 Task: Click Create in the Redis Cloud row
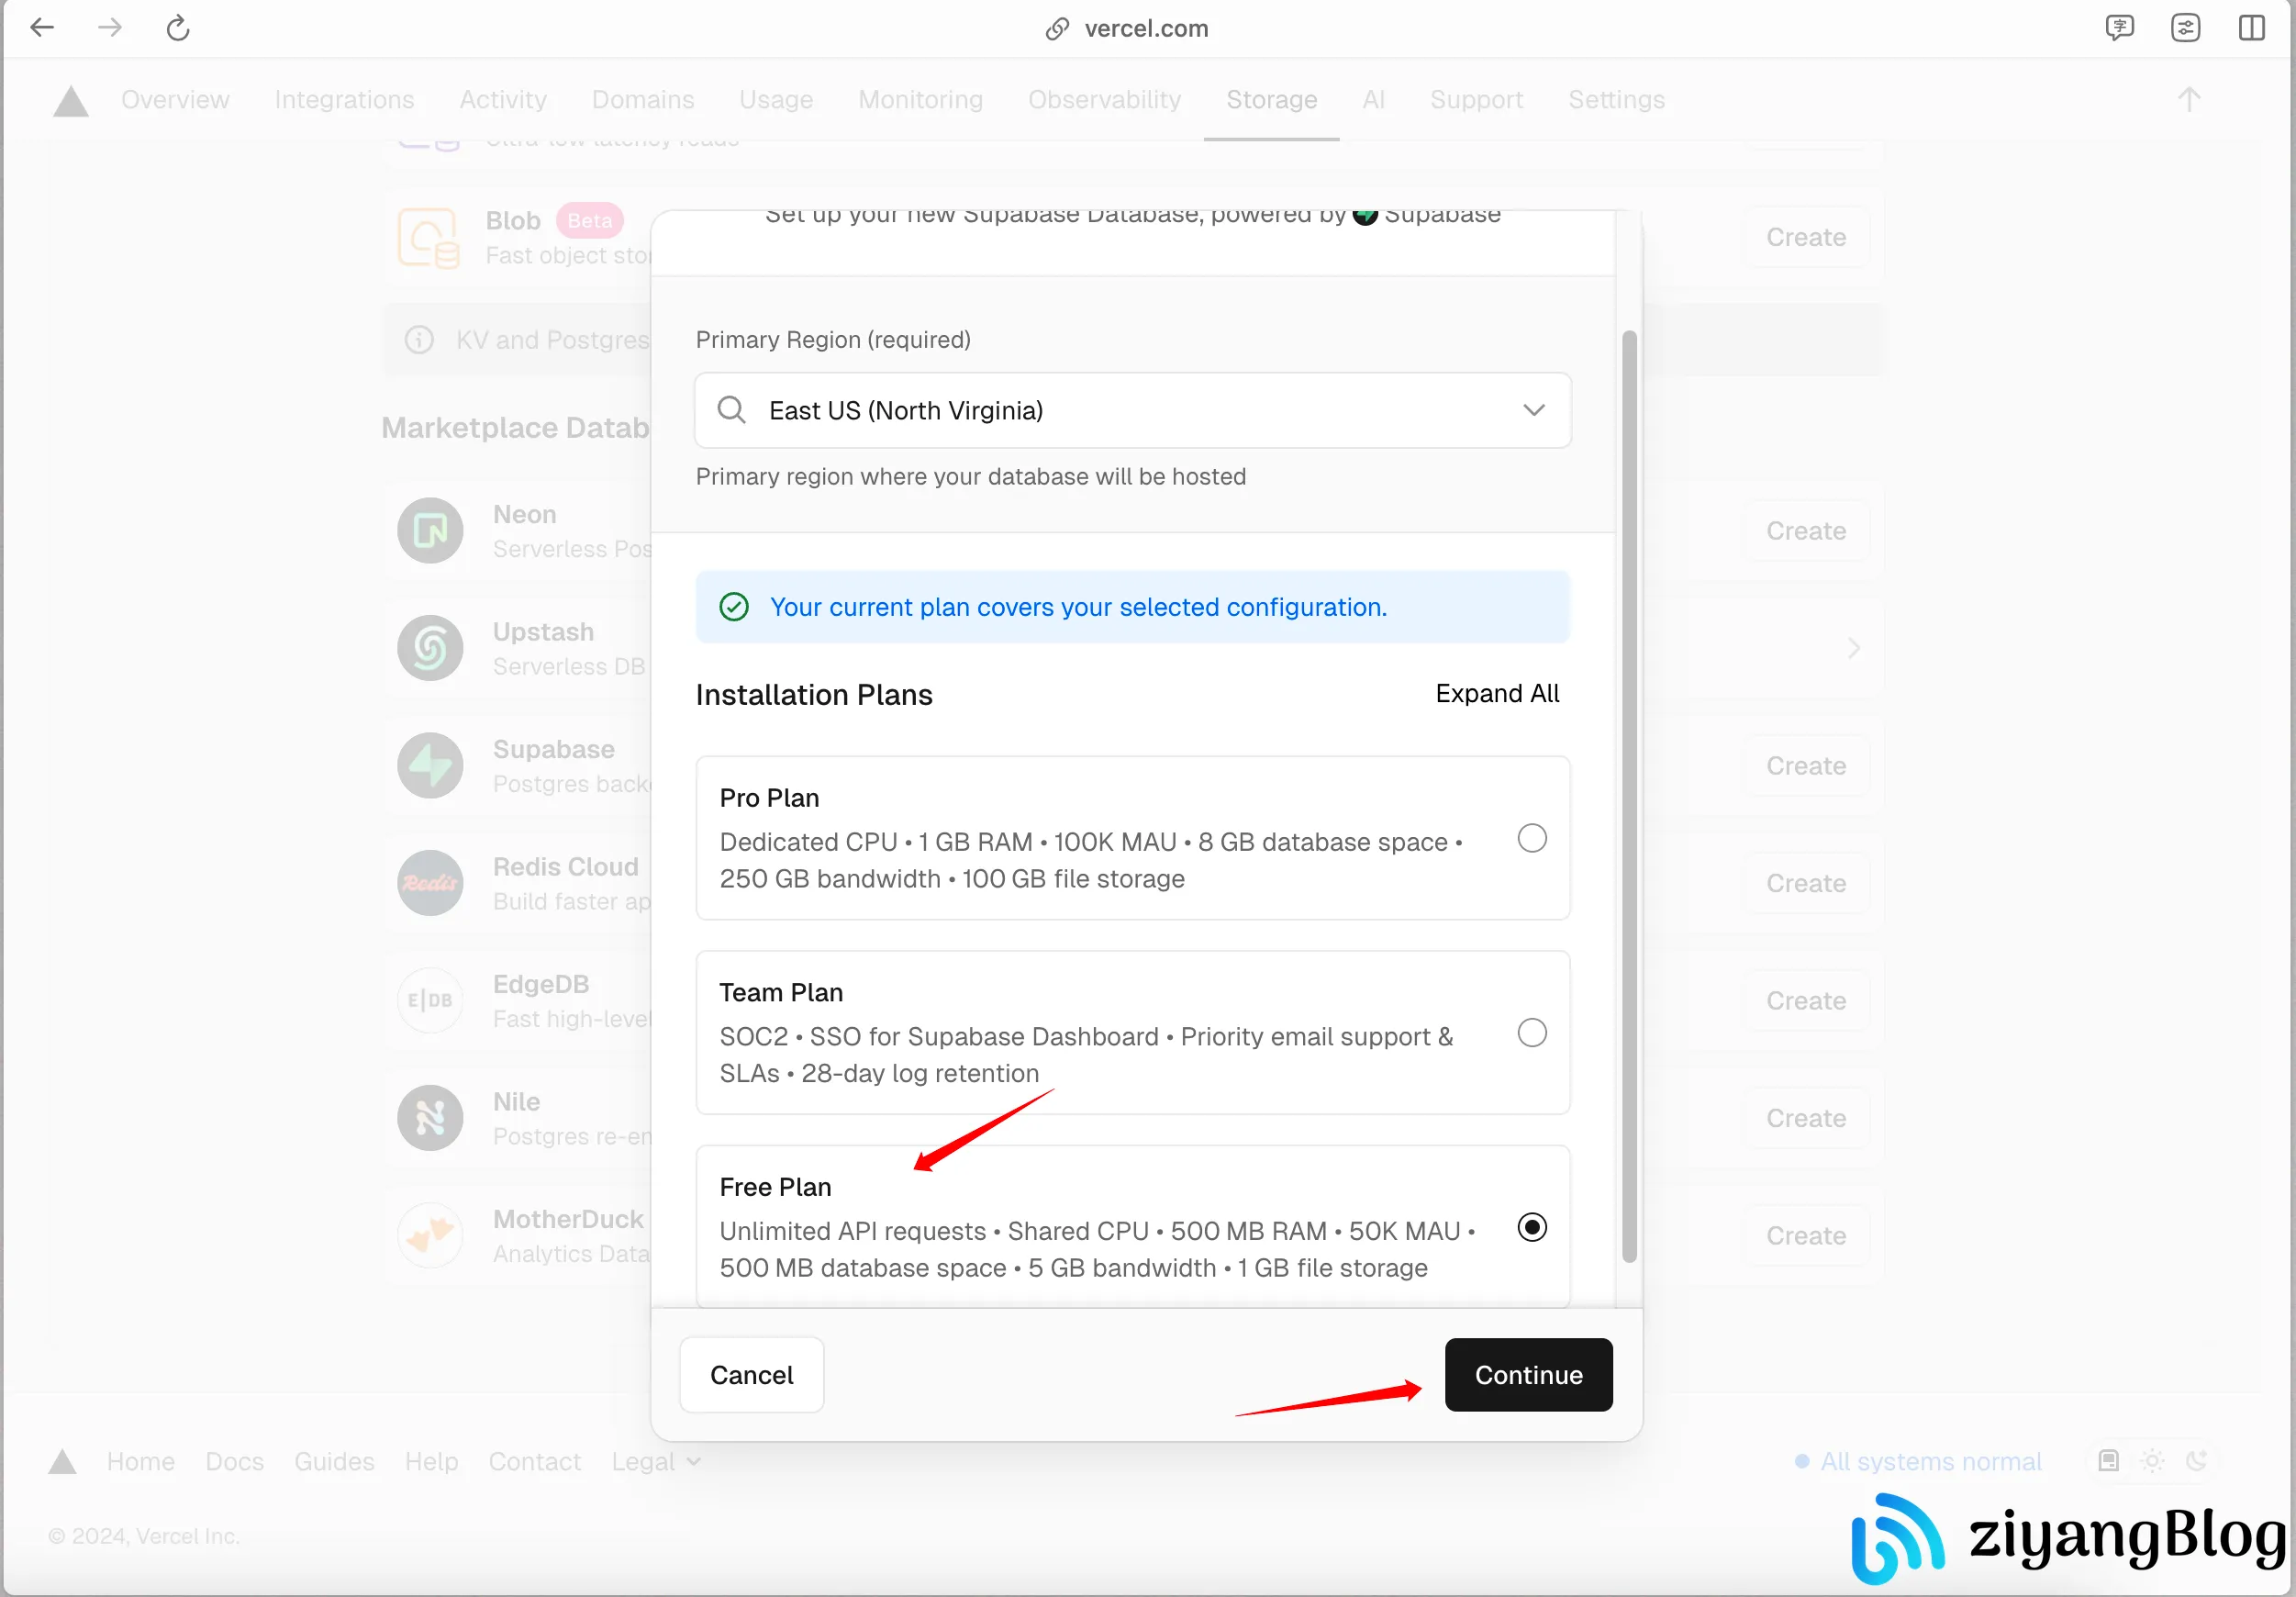1806,883
